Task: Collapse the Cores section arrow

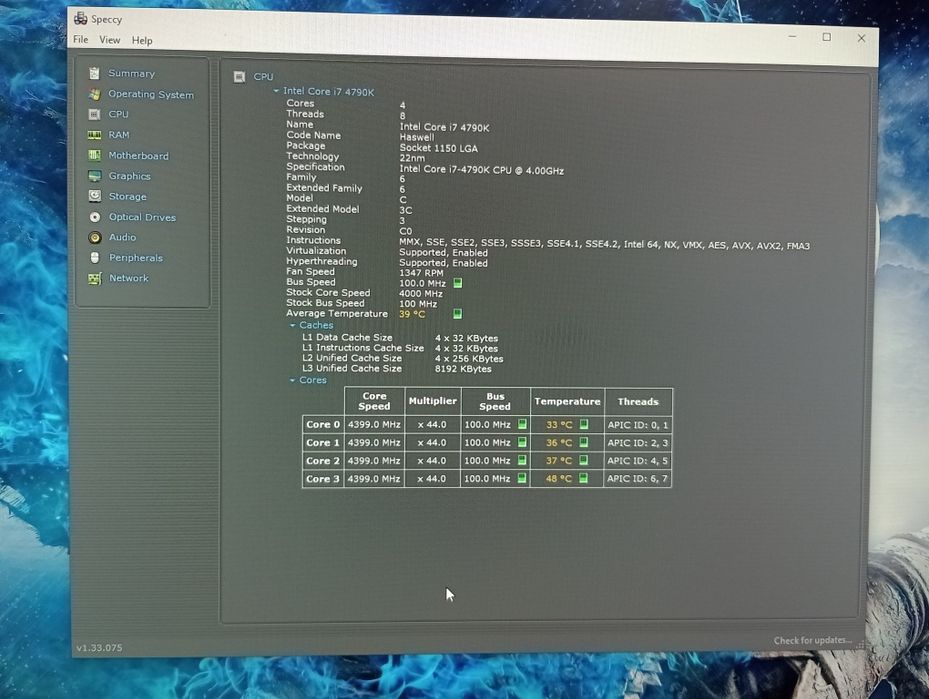Action: 292,380
